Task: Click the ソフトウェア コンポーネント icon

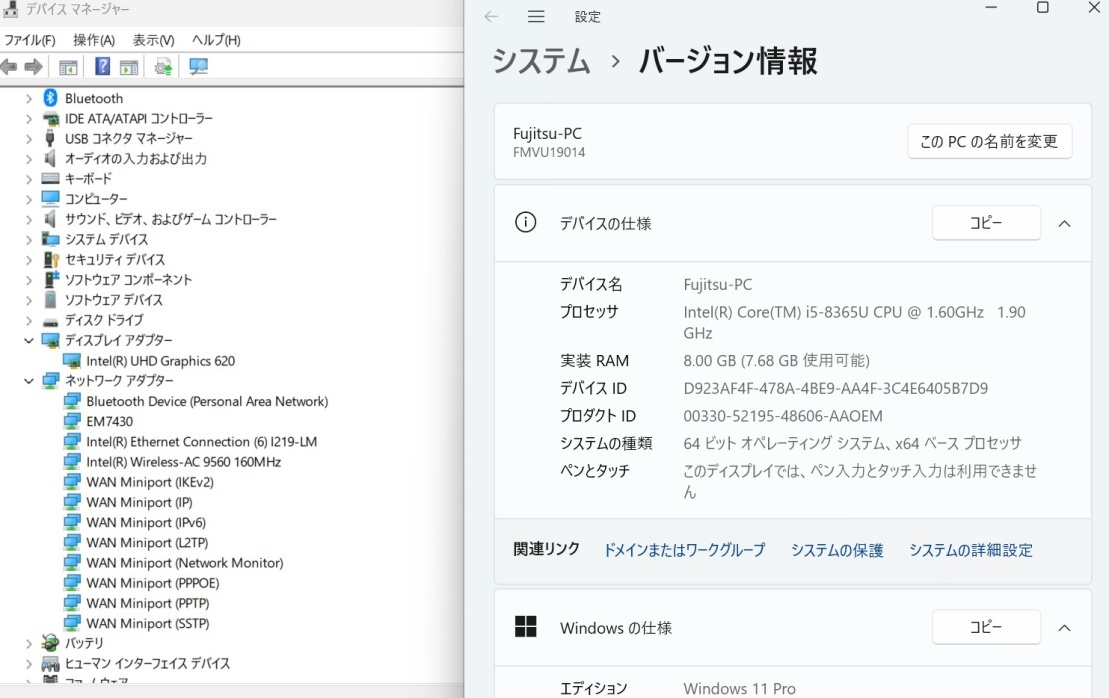Action: [x=50, y=279]
